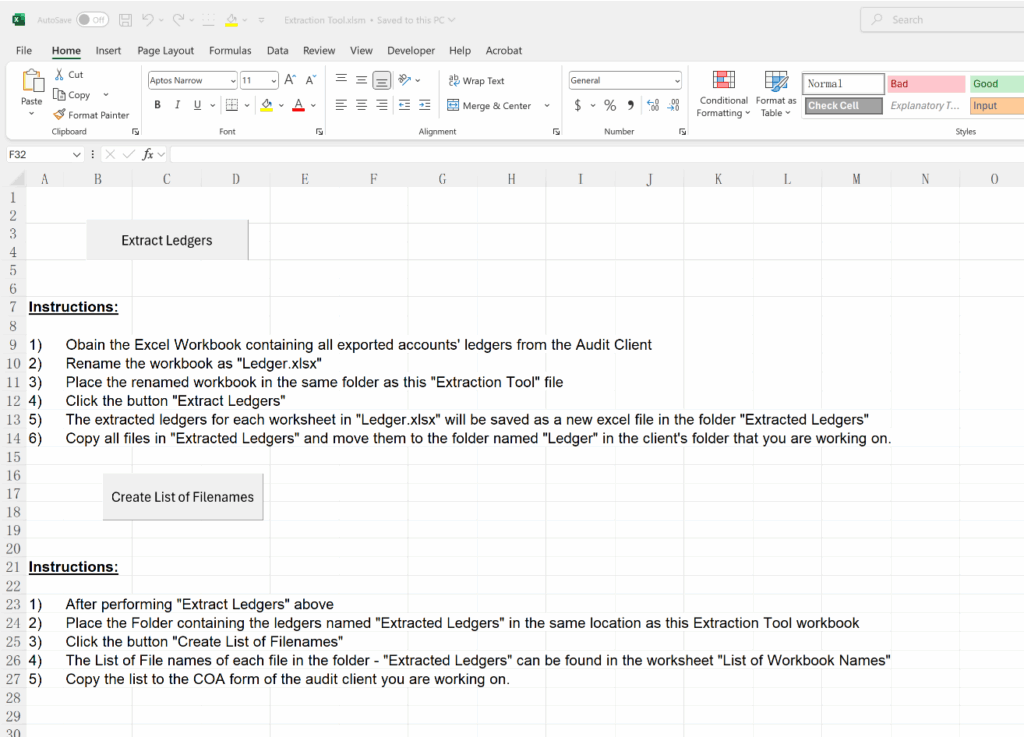Open the Developer tab

tap(411, 50)
